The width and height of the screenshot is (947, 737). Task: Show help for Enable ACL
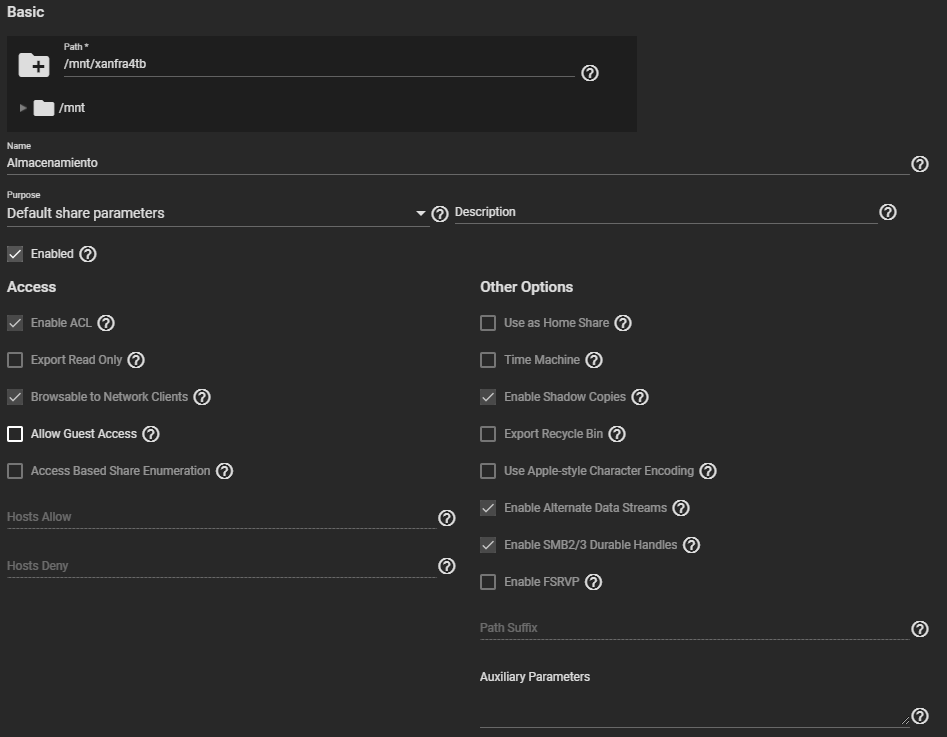pyautogui.click(x=106, y=323)
